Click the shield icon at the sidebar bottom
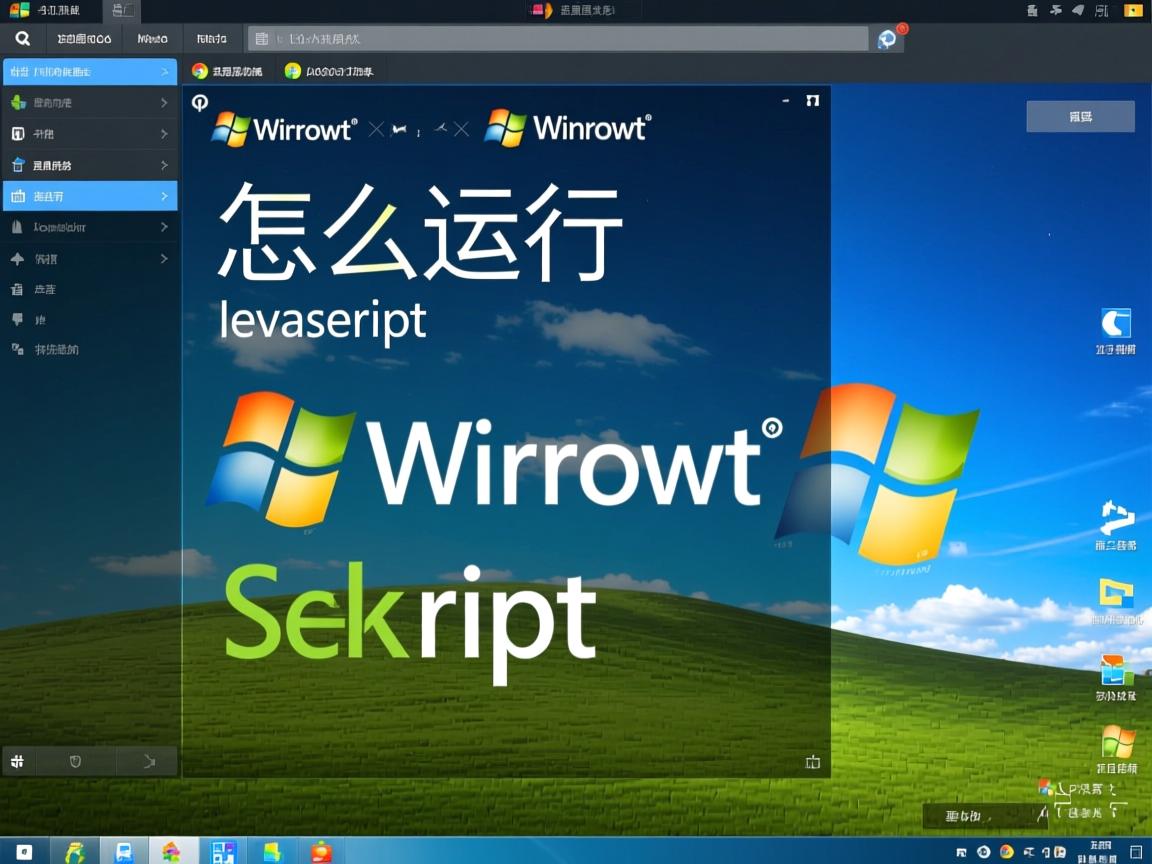Viewport: 1152px width, 864px height. (x=75, y=761)
